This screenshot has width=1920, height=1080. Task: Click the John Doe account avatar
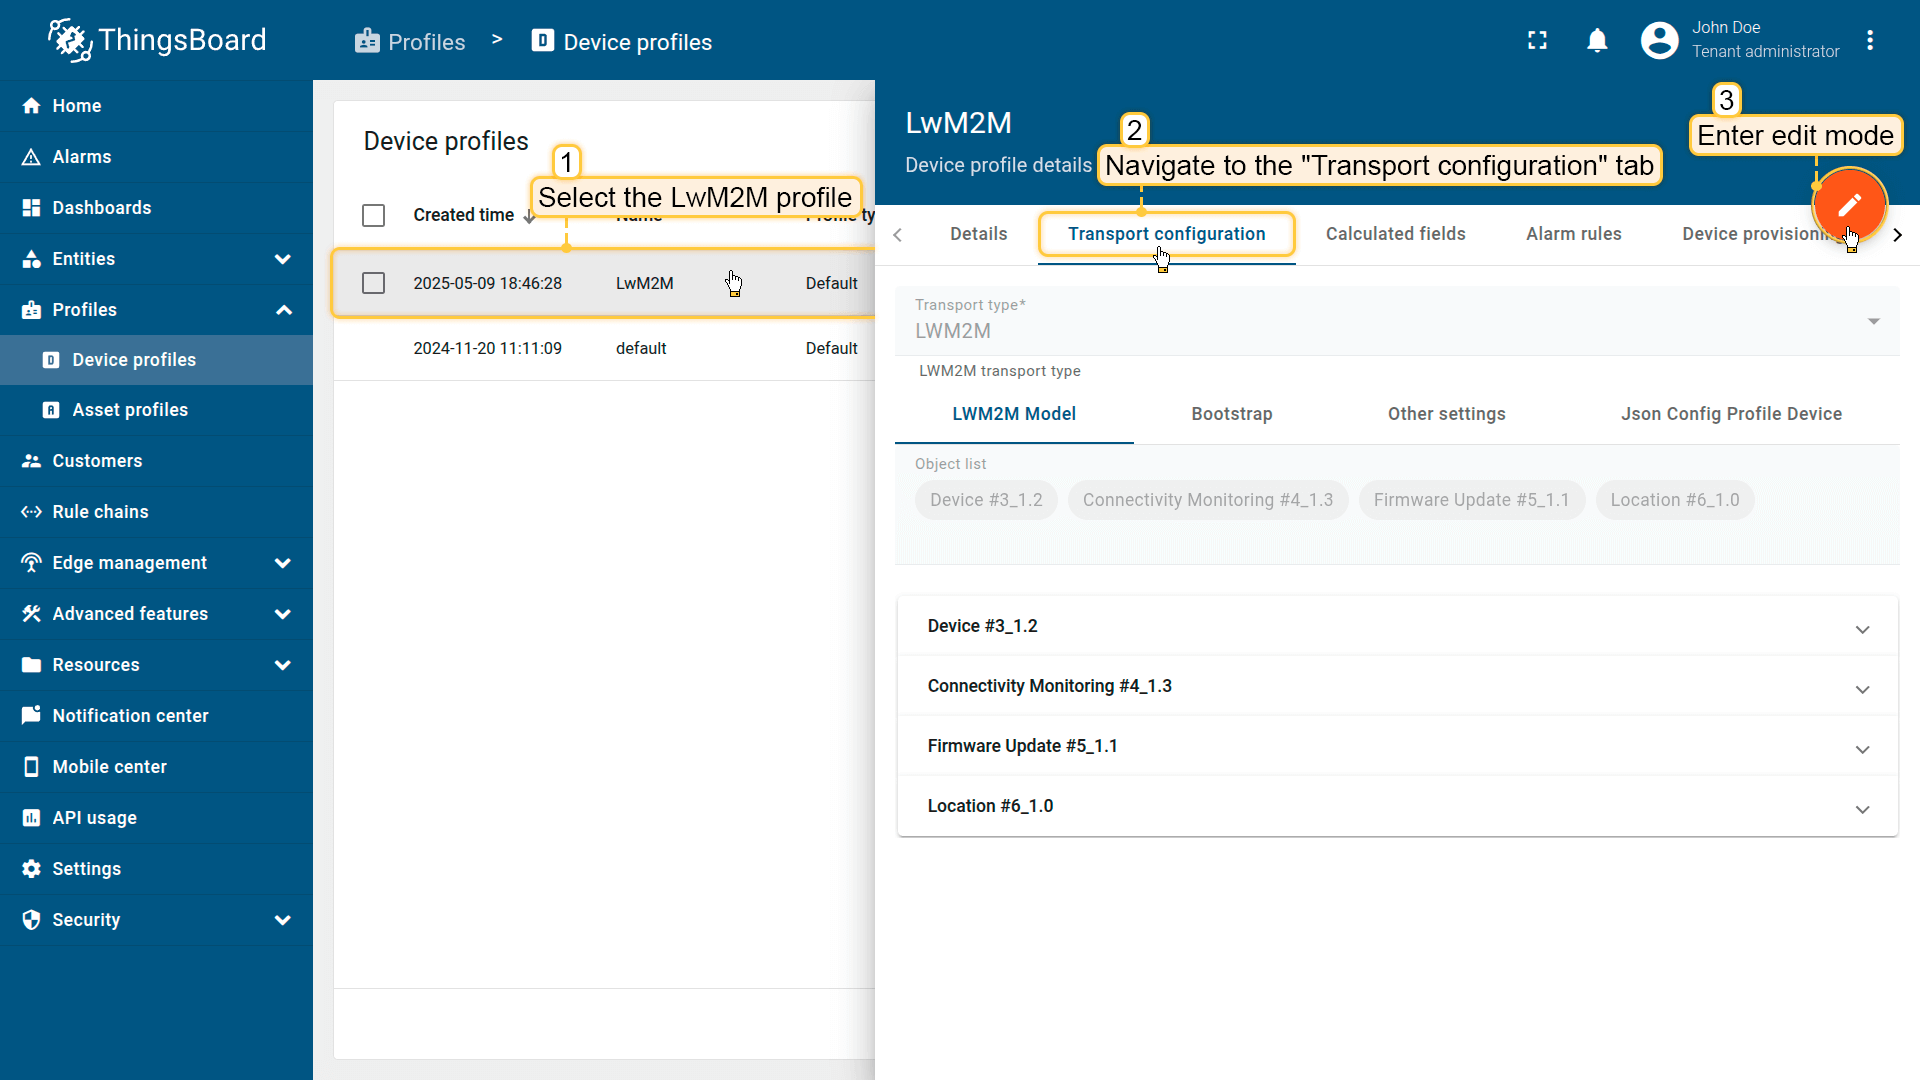[x=1659, y=41]
